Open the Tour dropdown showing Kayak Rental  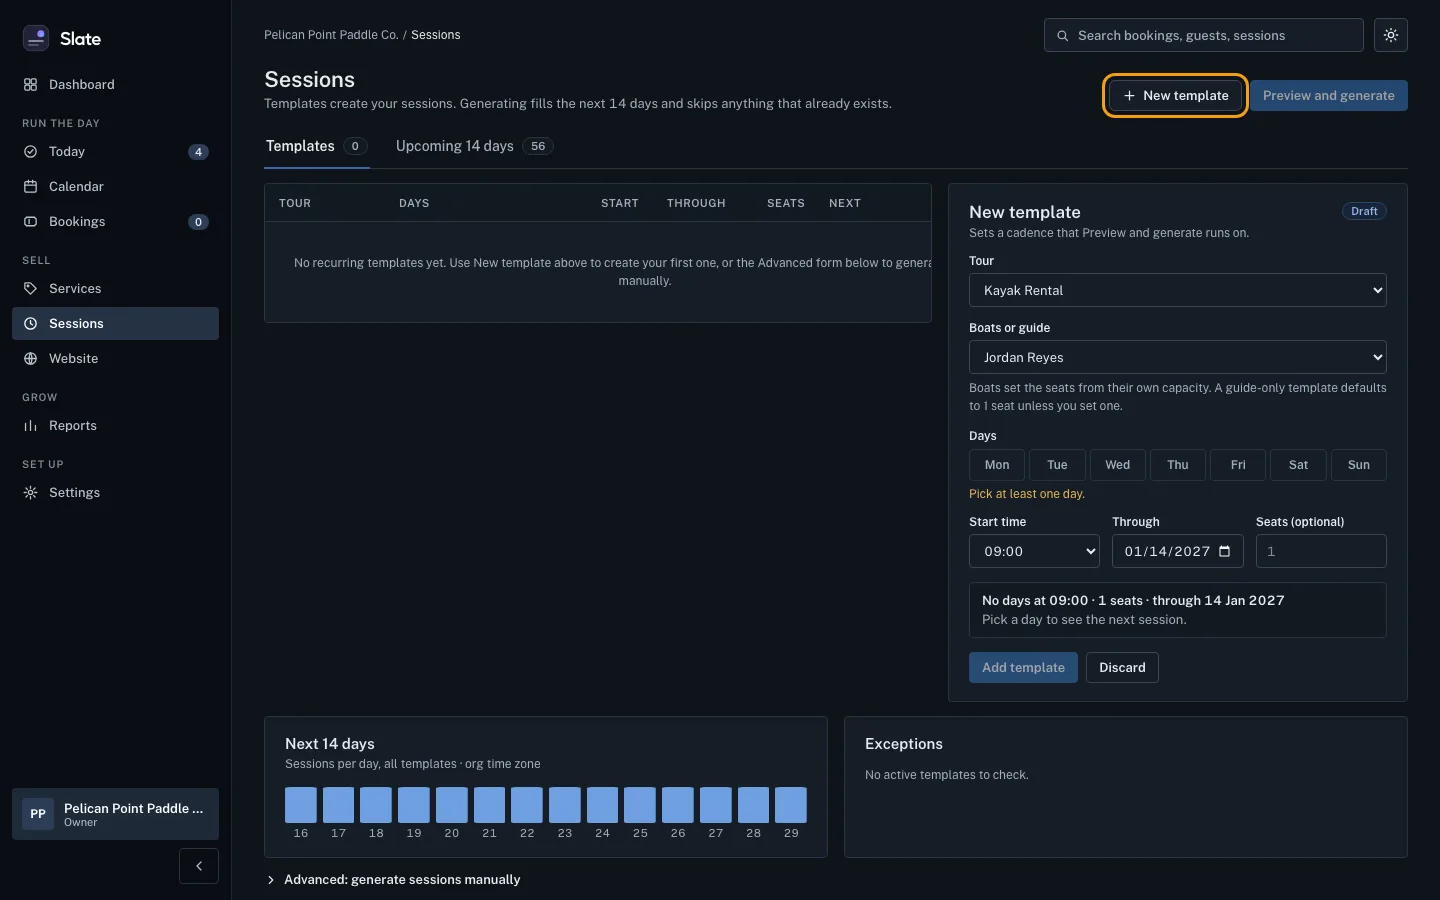(1178, 290)
